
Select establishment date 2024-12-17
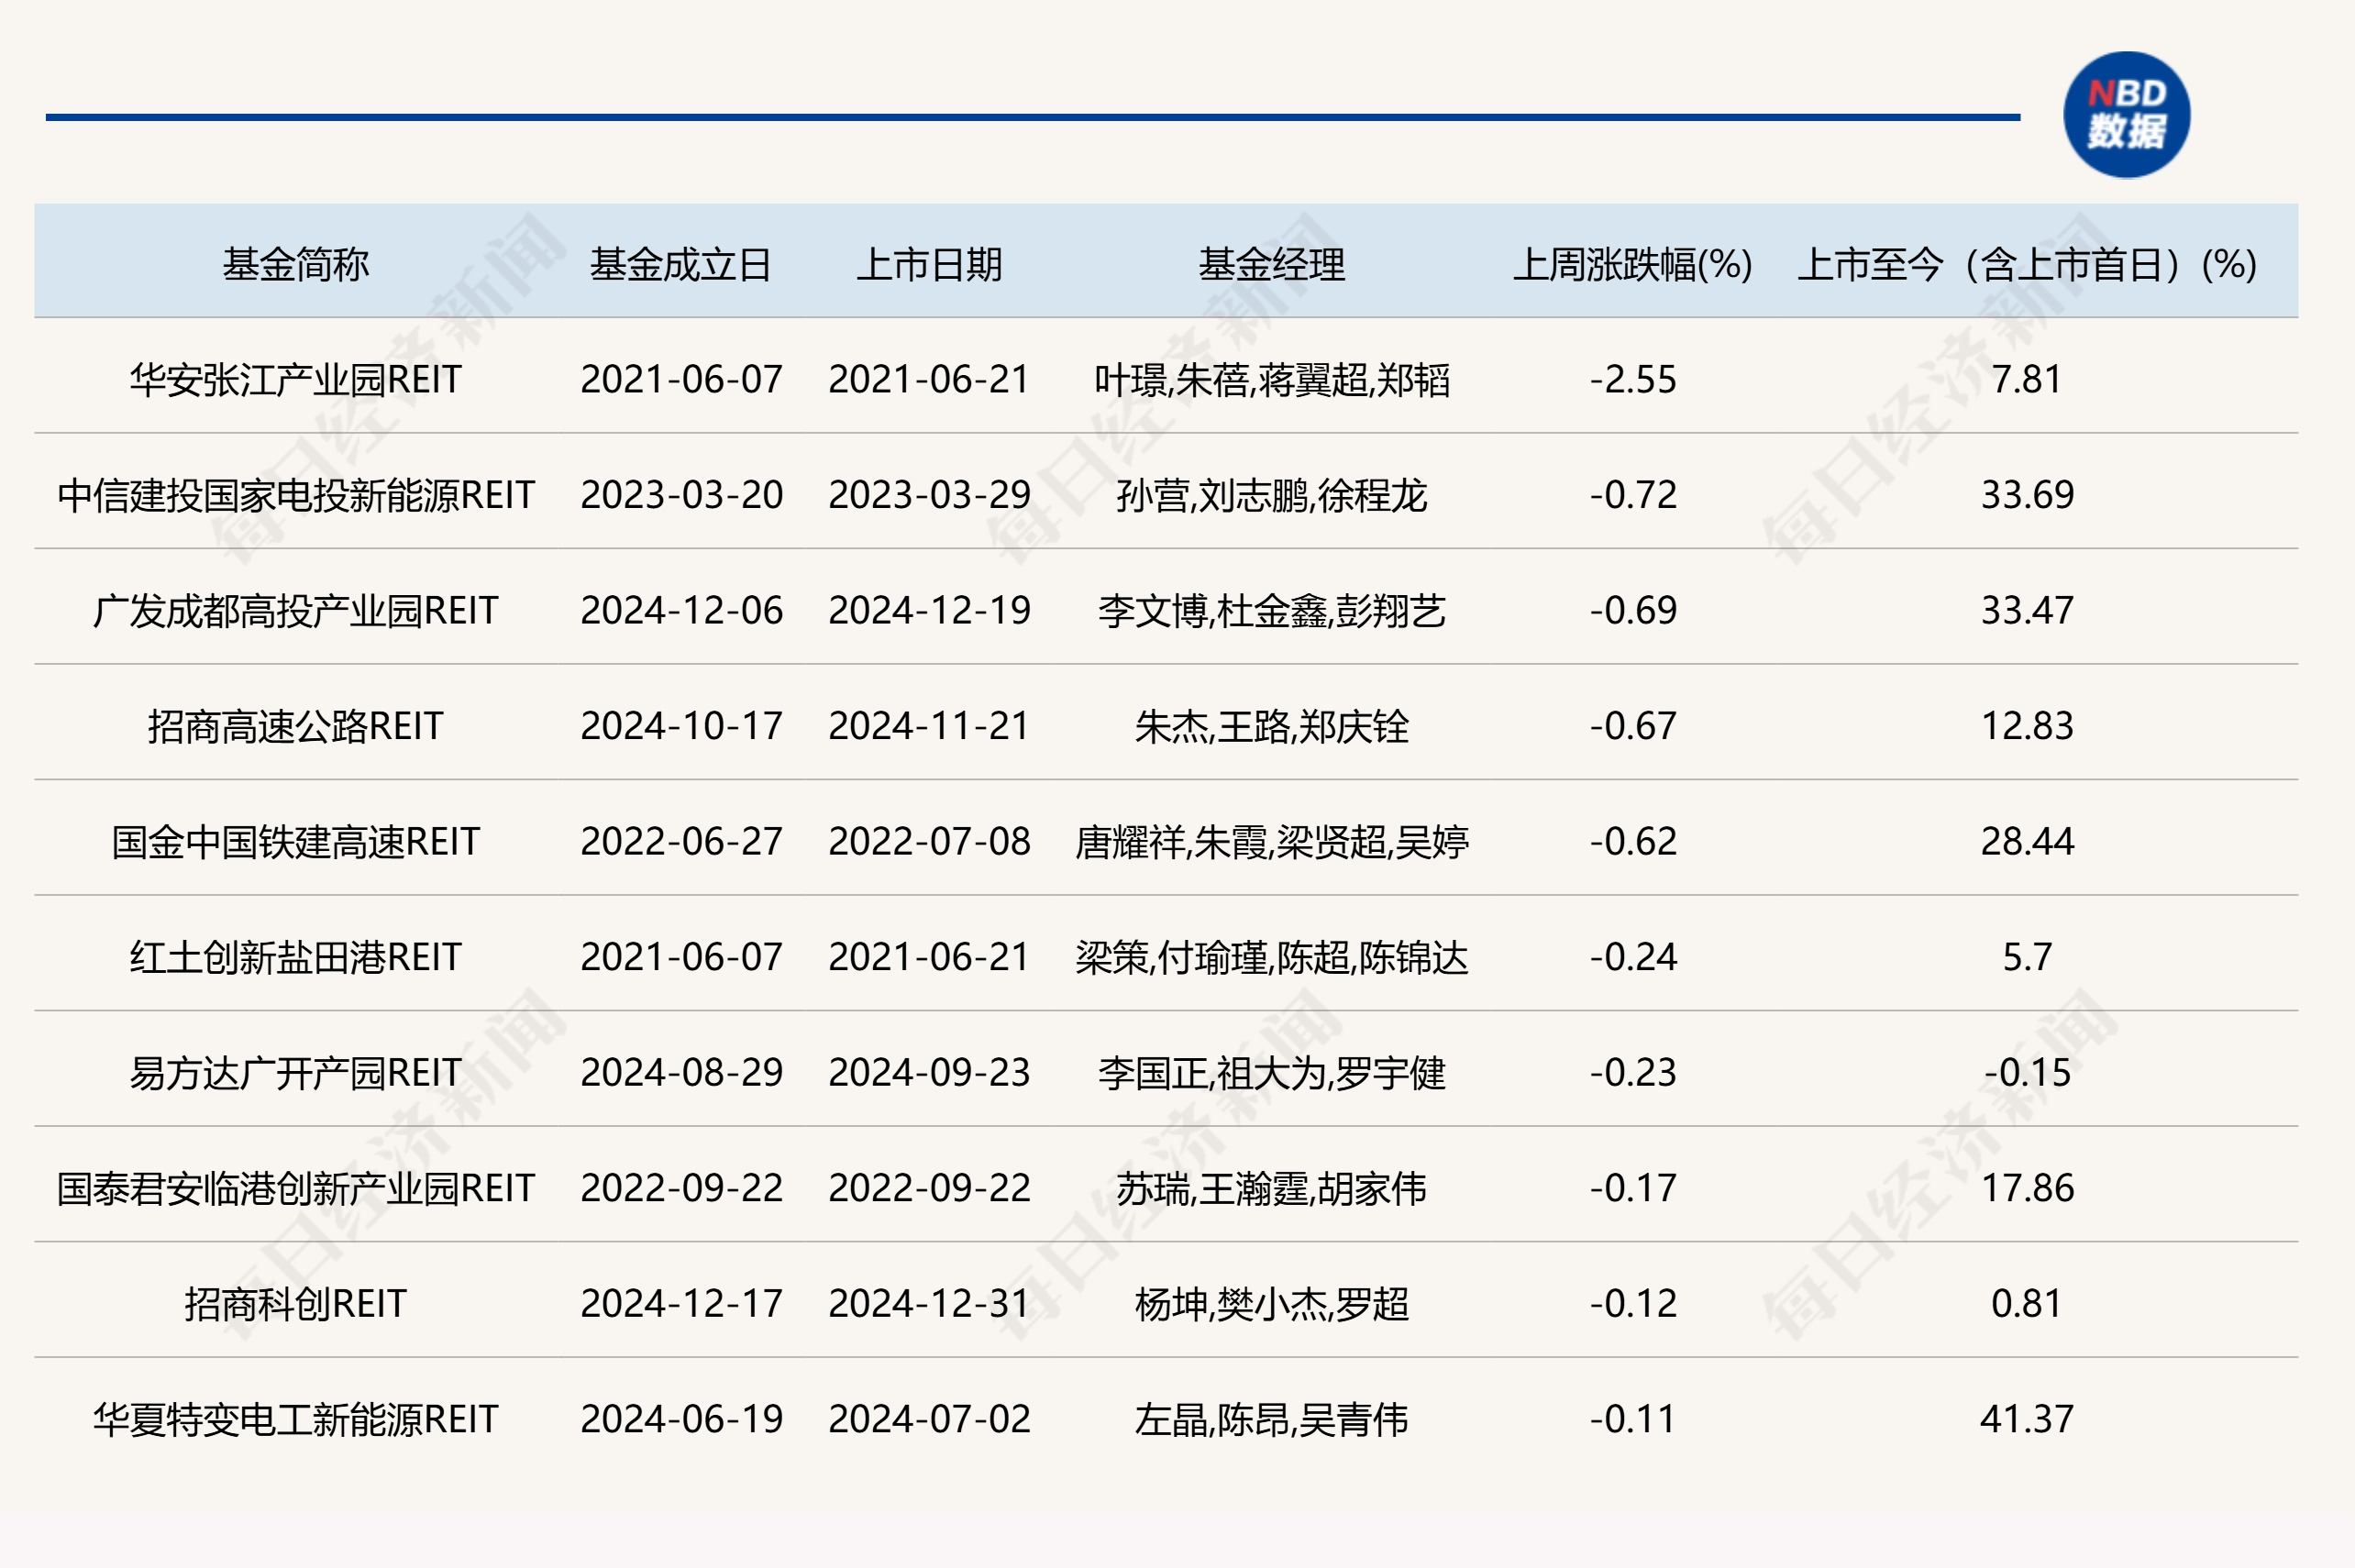coord(681,1304)
